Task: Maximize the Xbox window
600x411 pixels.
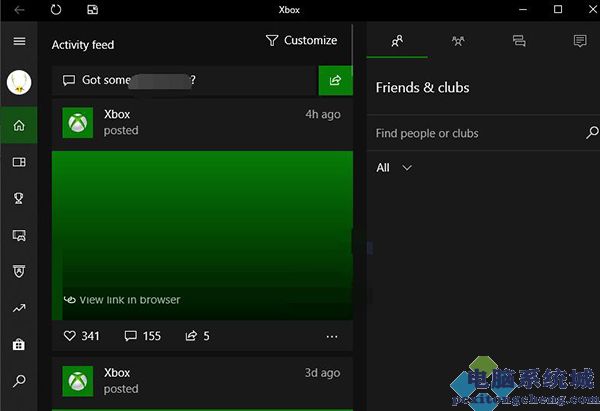Action: [x=558, y=9]
